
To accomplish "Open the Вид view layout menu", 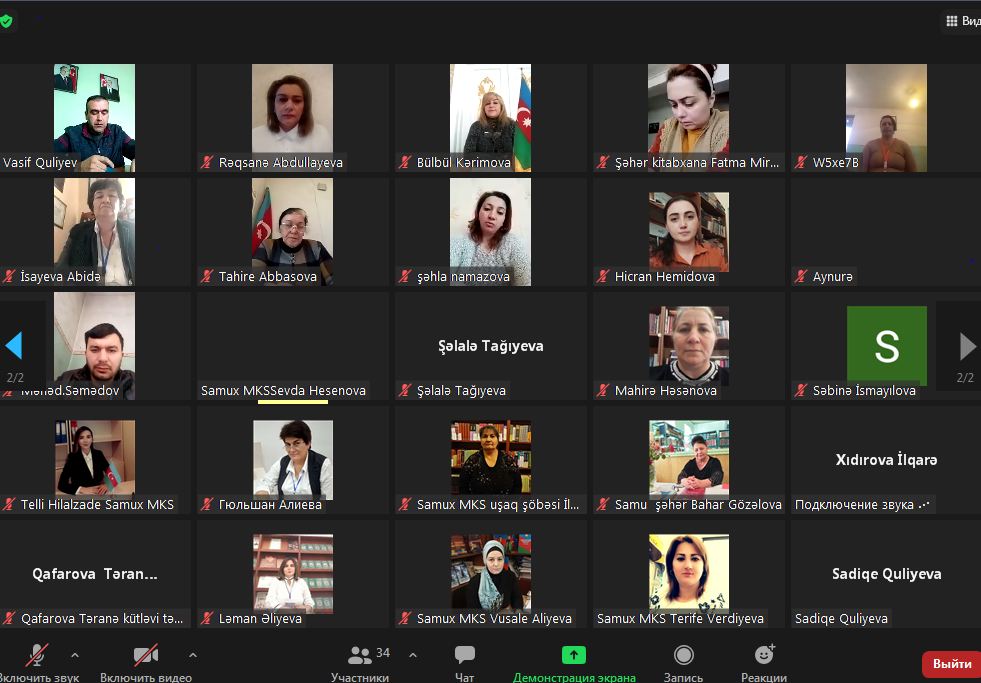I will (x=962, y=21).
